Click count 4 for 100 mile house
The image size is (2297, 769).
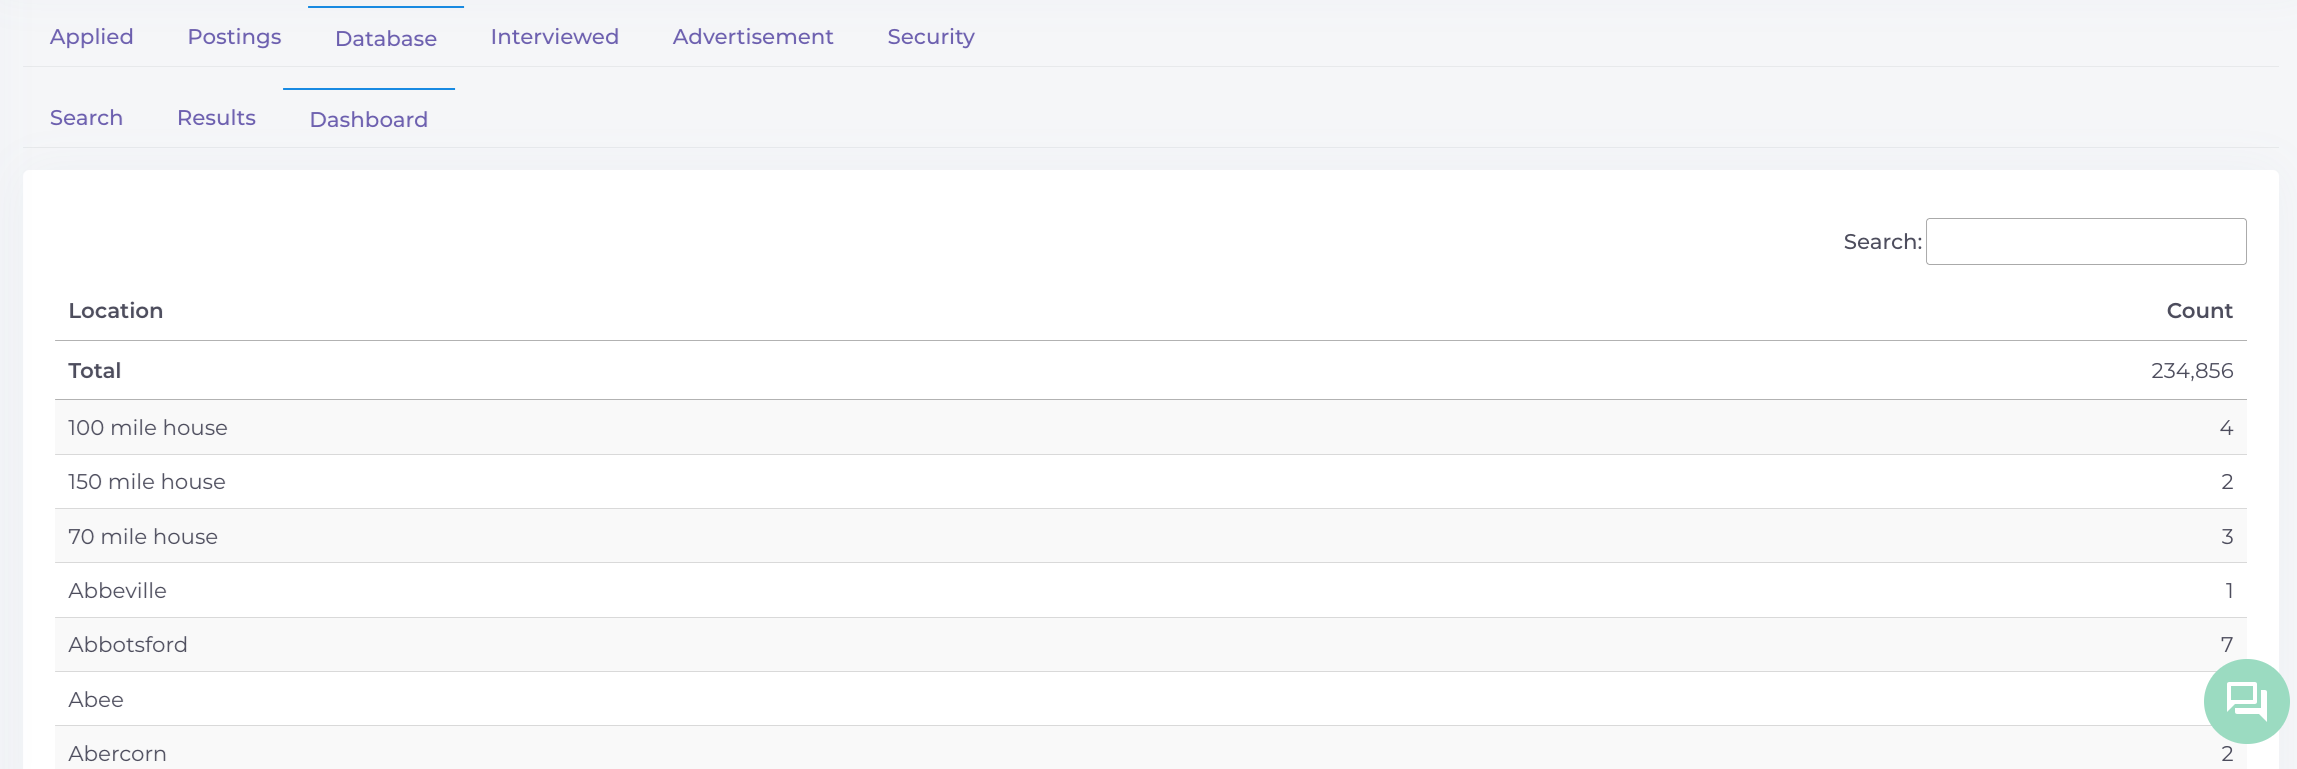tap(2226, 428)
